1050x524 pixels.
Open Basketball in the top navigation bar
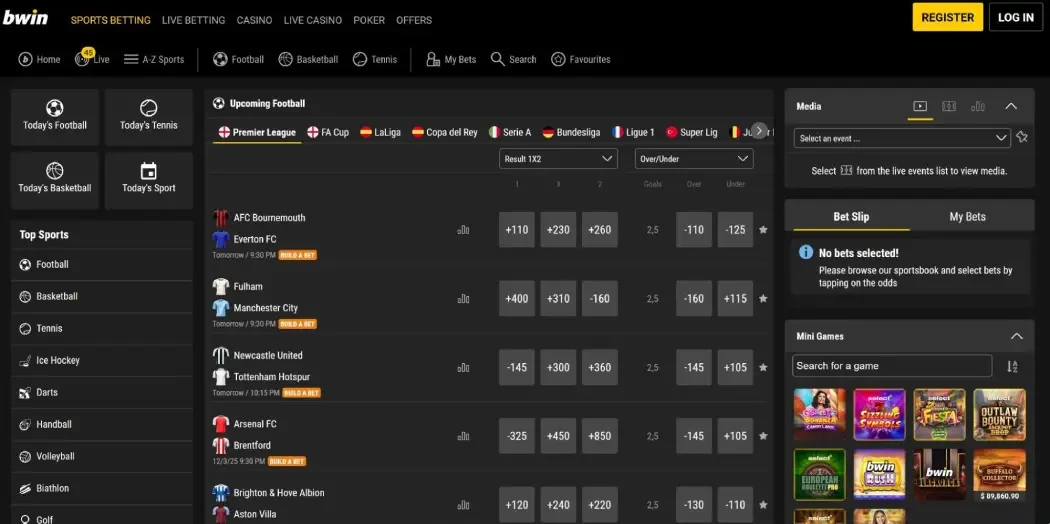(308, 60)
